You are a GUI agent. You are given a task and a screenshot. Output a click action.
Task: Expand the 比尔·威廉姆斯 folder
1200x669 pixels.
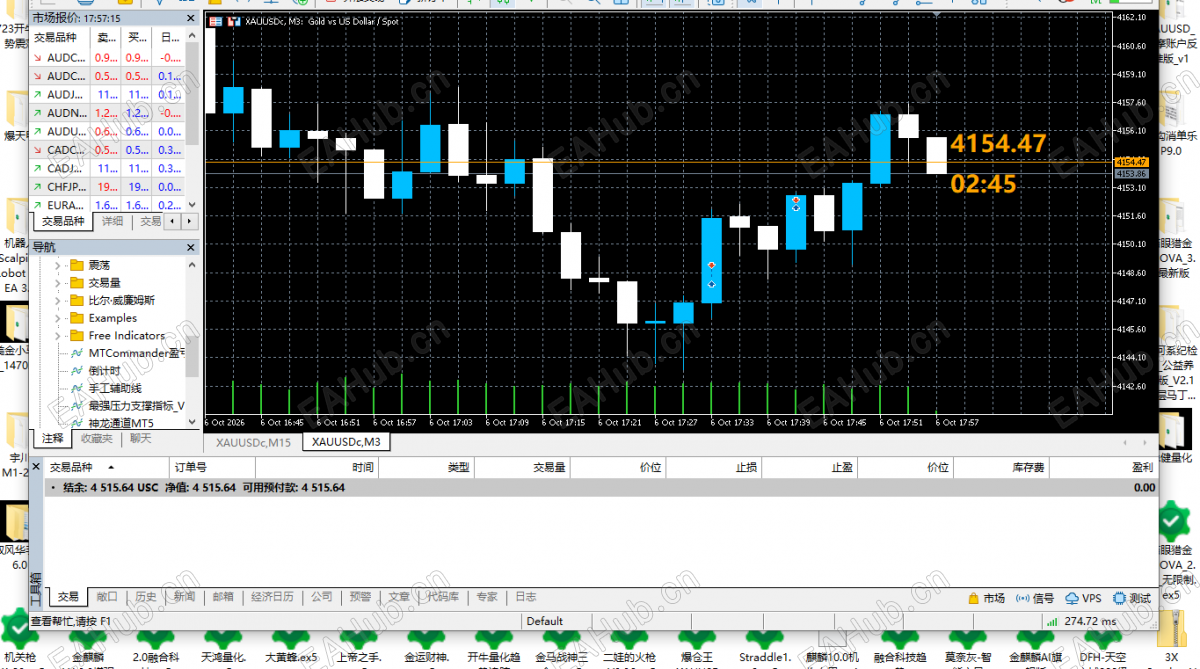[59, 300]
